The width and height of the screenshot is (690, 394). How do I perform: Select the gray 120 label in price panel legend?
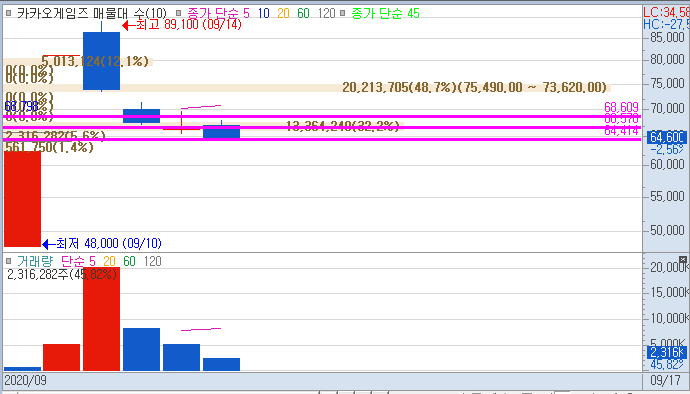tap(327, 13)
